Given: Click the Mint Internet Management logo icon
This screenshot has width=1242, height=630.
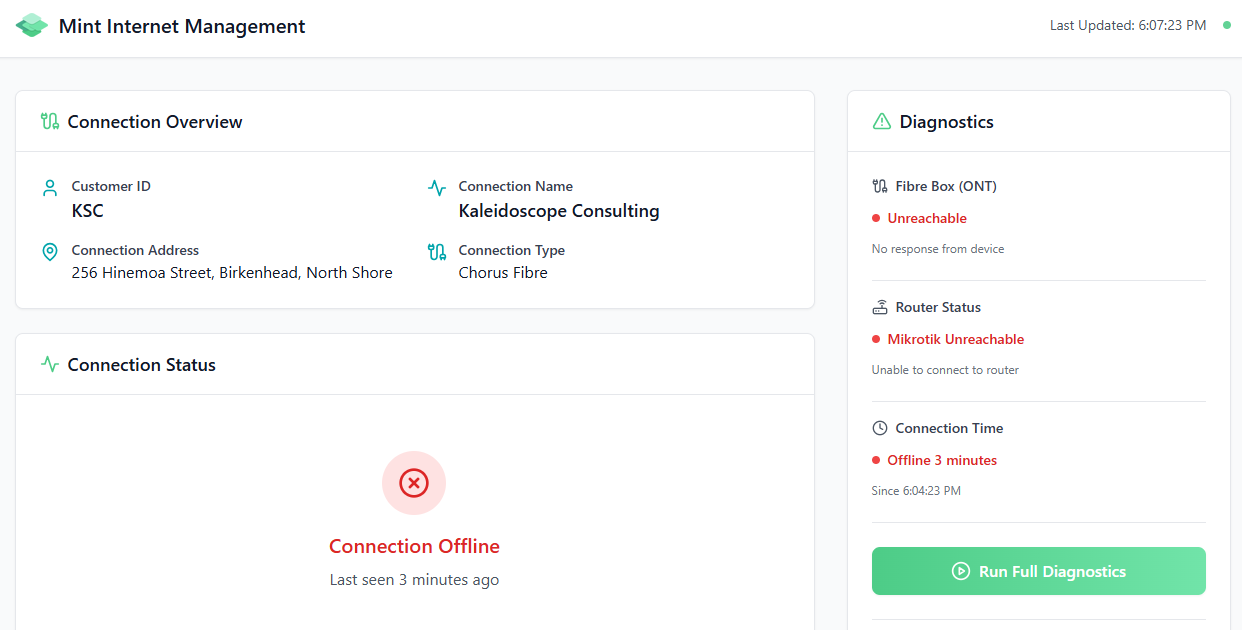Looking at the screenshot, I should pyautogui.click(x=31, y=24).
